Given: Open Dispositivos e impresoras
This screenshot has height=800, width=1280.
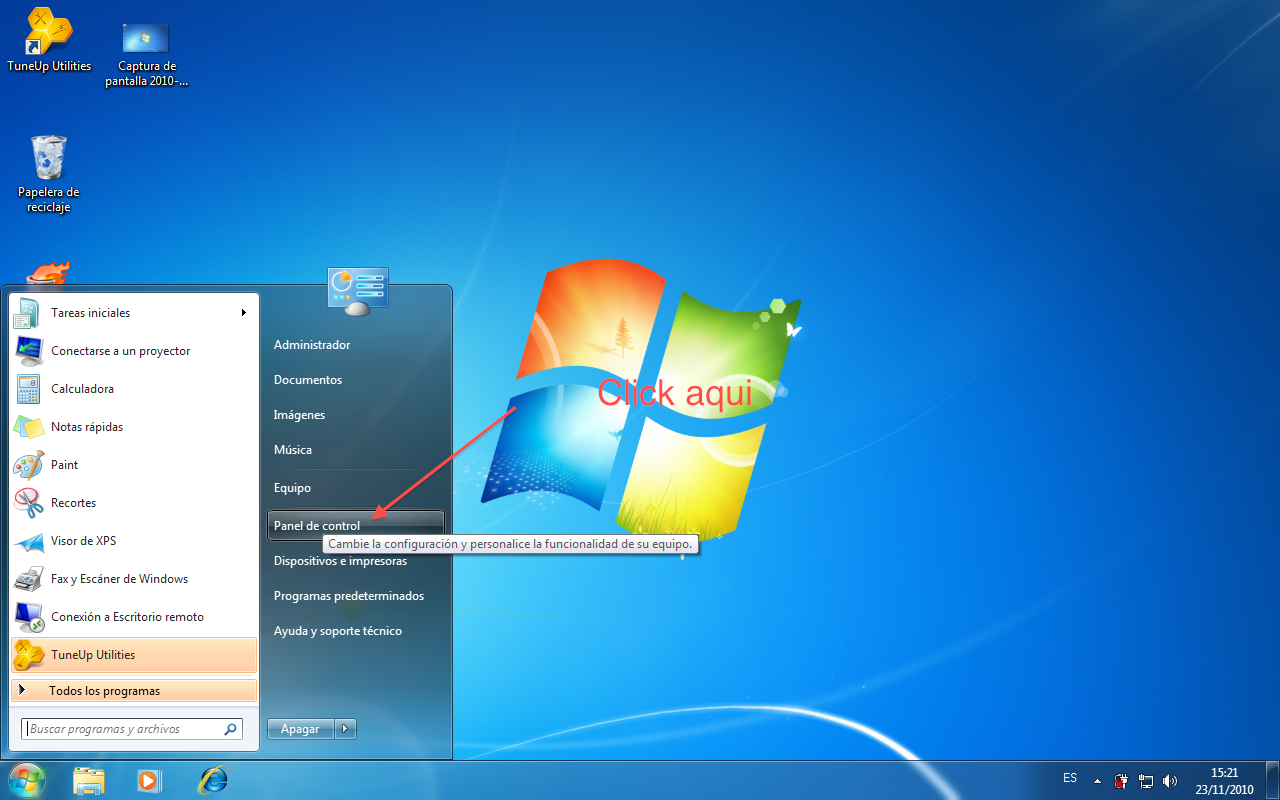Looking at the screenshot, I should 355,561.
